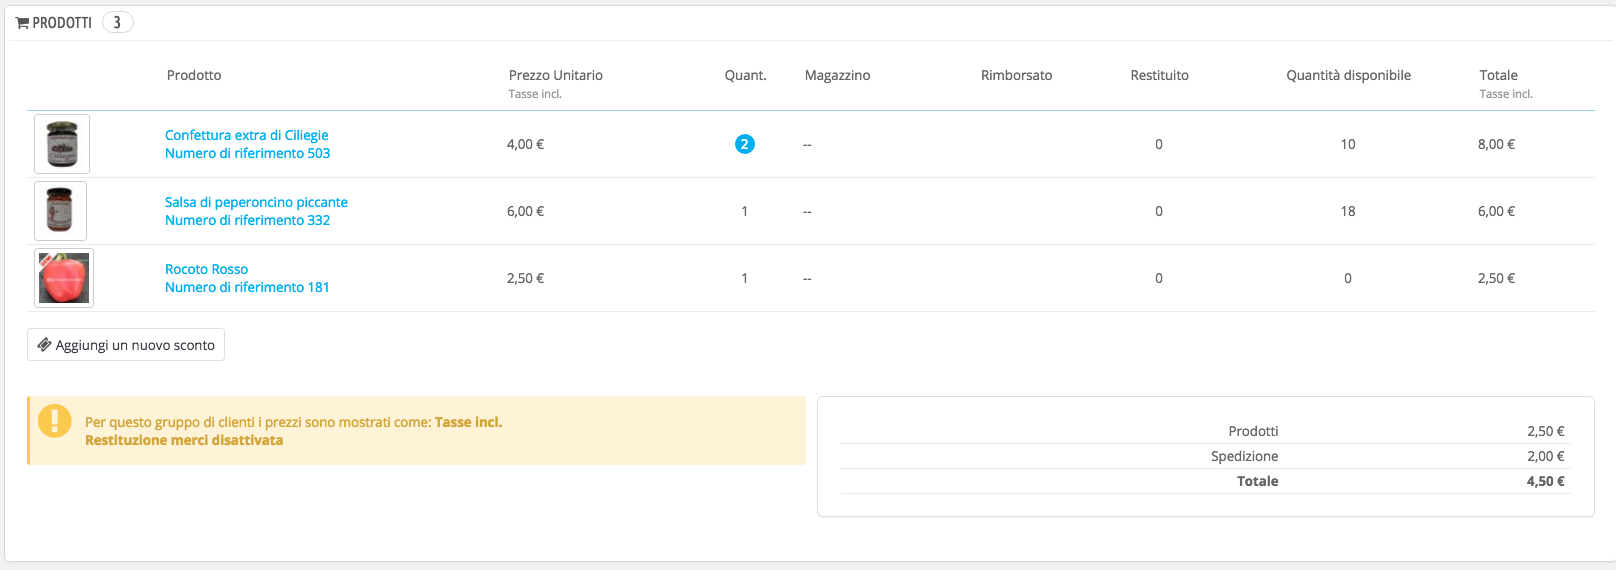Click the shopping cart icon beside PRODOTTI
This screenshot has width=1616, height=570.
(x=22, y=23)
